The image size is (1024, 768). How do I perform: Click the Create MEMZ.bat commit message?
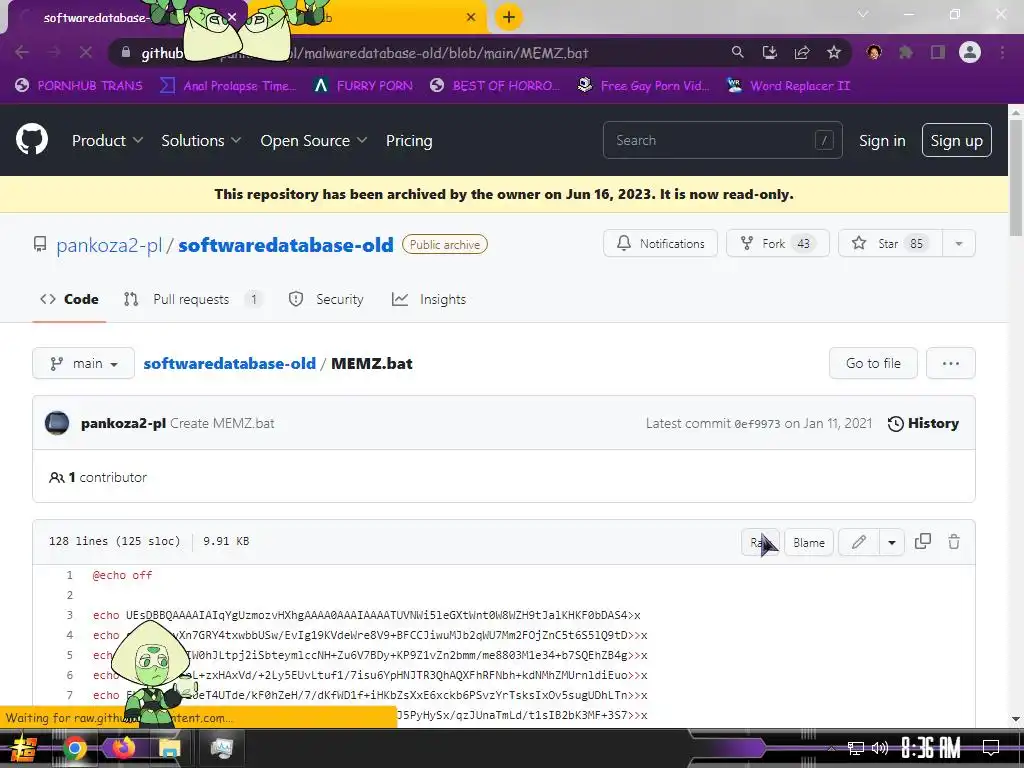[222, 423]
